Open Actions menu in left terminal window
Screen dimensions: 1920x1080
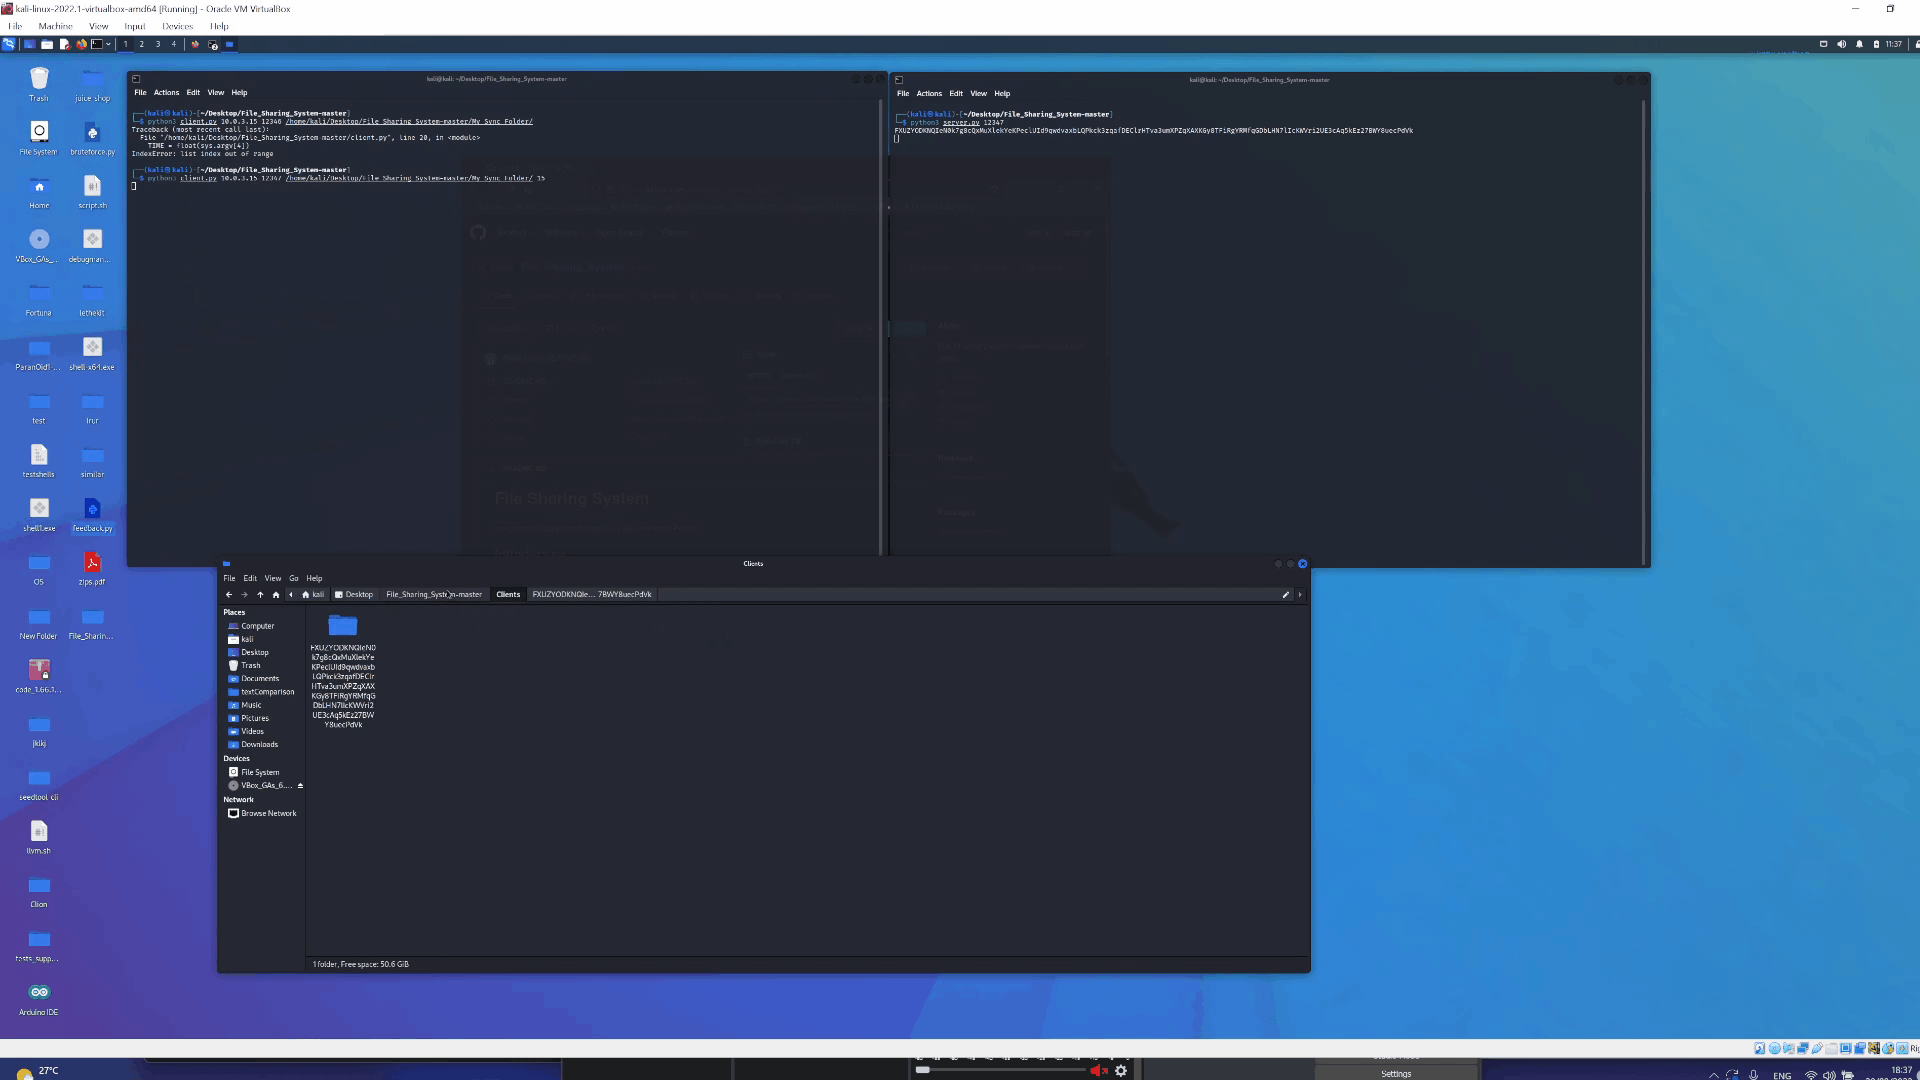pos(166,92)
